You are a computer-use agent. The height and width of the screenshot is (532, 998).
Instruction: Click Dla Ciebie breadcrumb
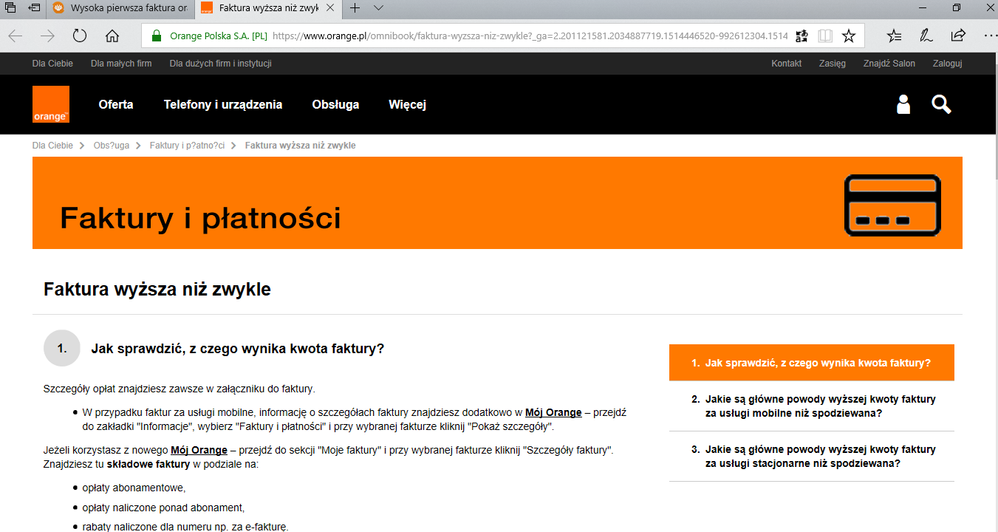(x=52, y=146)
